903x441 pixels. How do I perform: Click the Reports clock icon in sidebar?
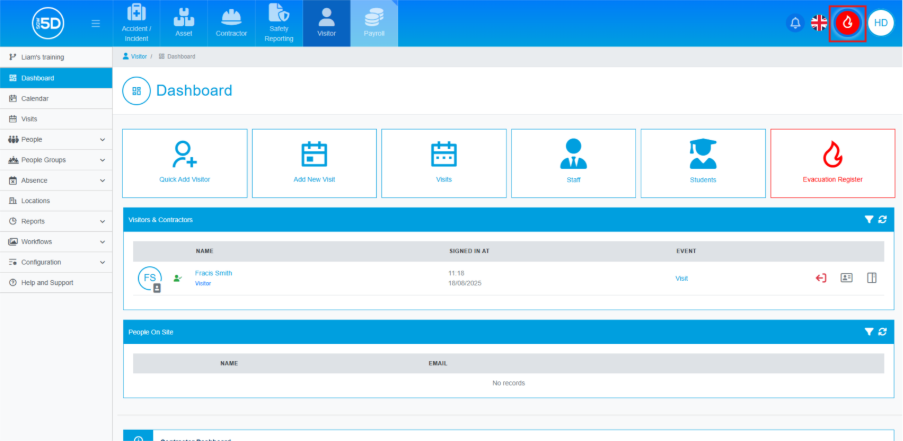13,221
